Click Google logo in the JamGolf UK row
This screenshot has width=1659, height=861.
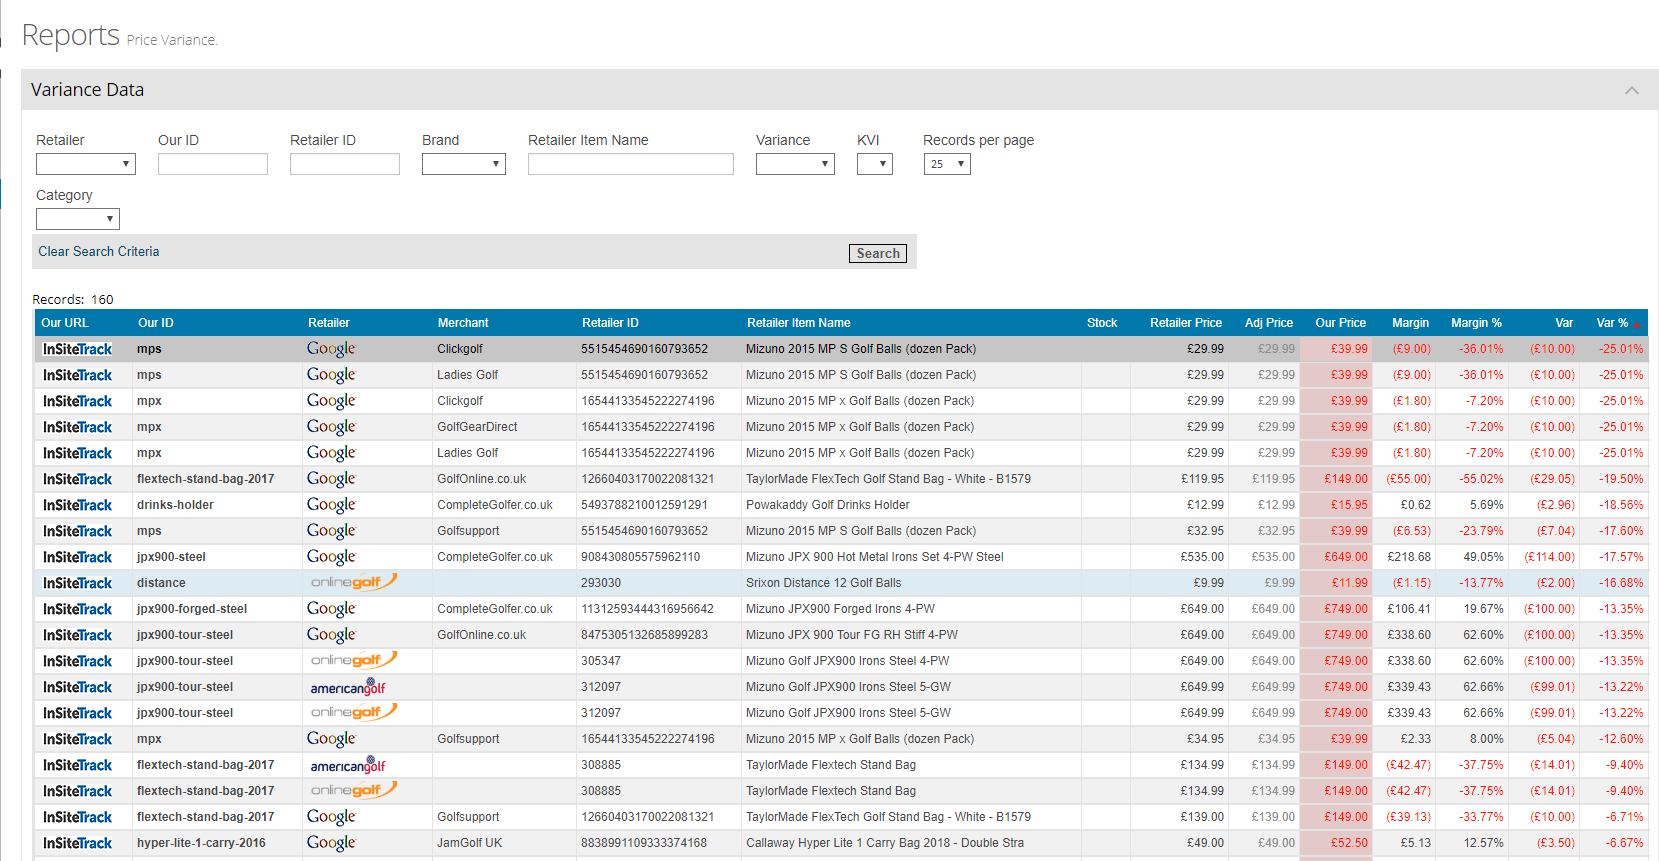tap(331, 843)
